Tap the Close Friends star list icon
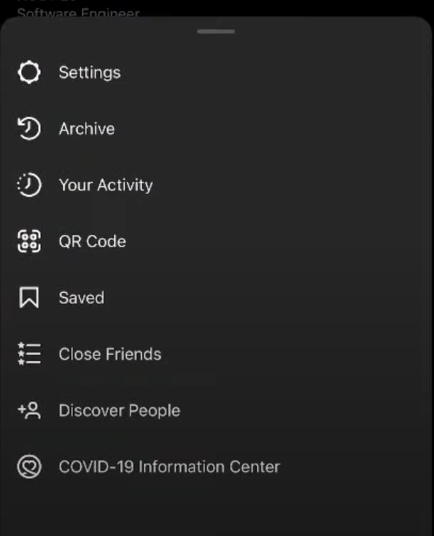 tap(29, 354)
